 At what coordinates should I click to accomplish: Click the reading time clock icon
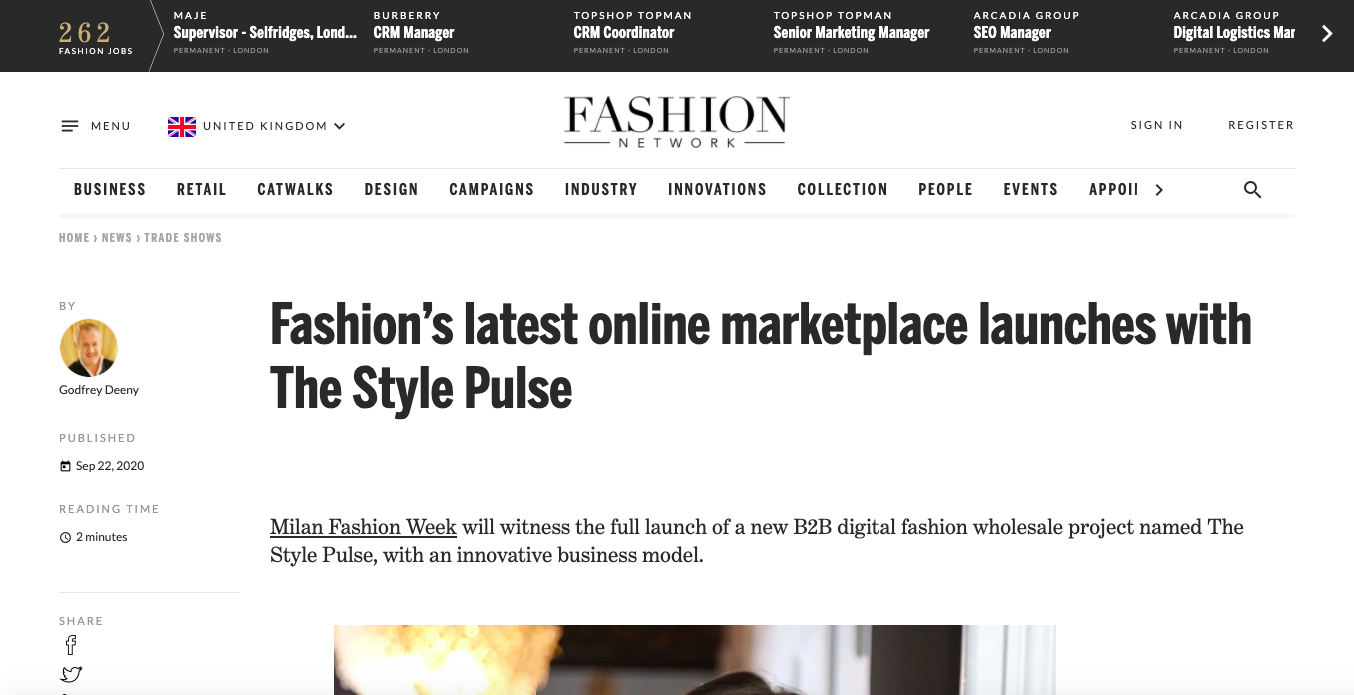tap(66, 538)
